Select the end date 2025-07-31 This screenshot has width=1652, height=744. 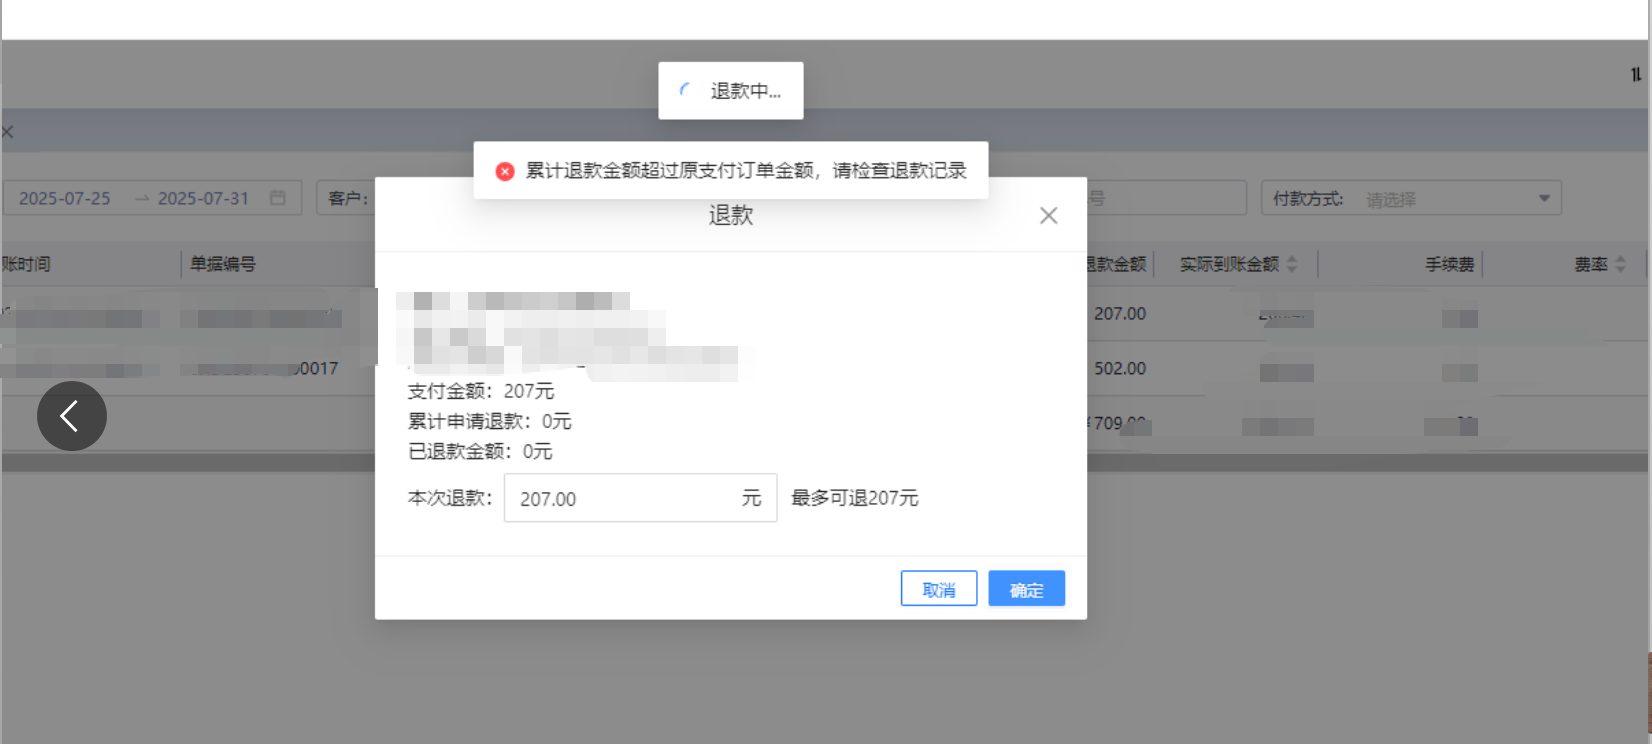(203, 198)
